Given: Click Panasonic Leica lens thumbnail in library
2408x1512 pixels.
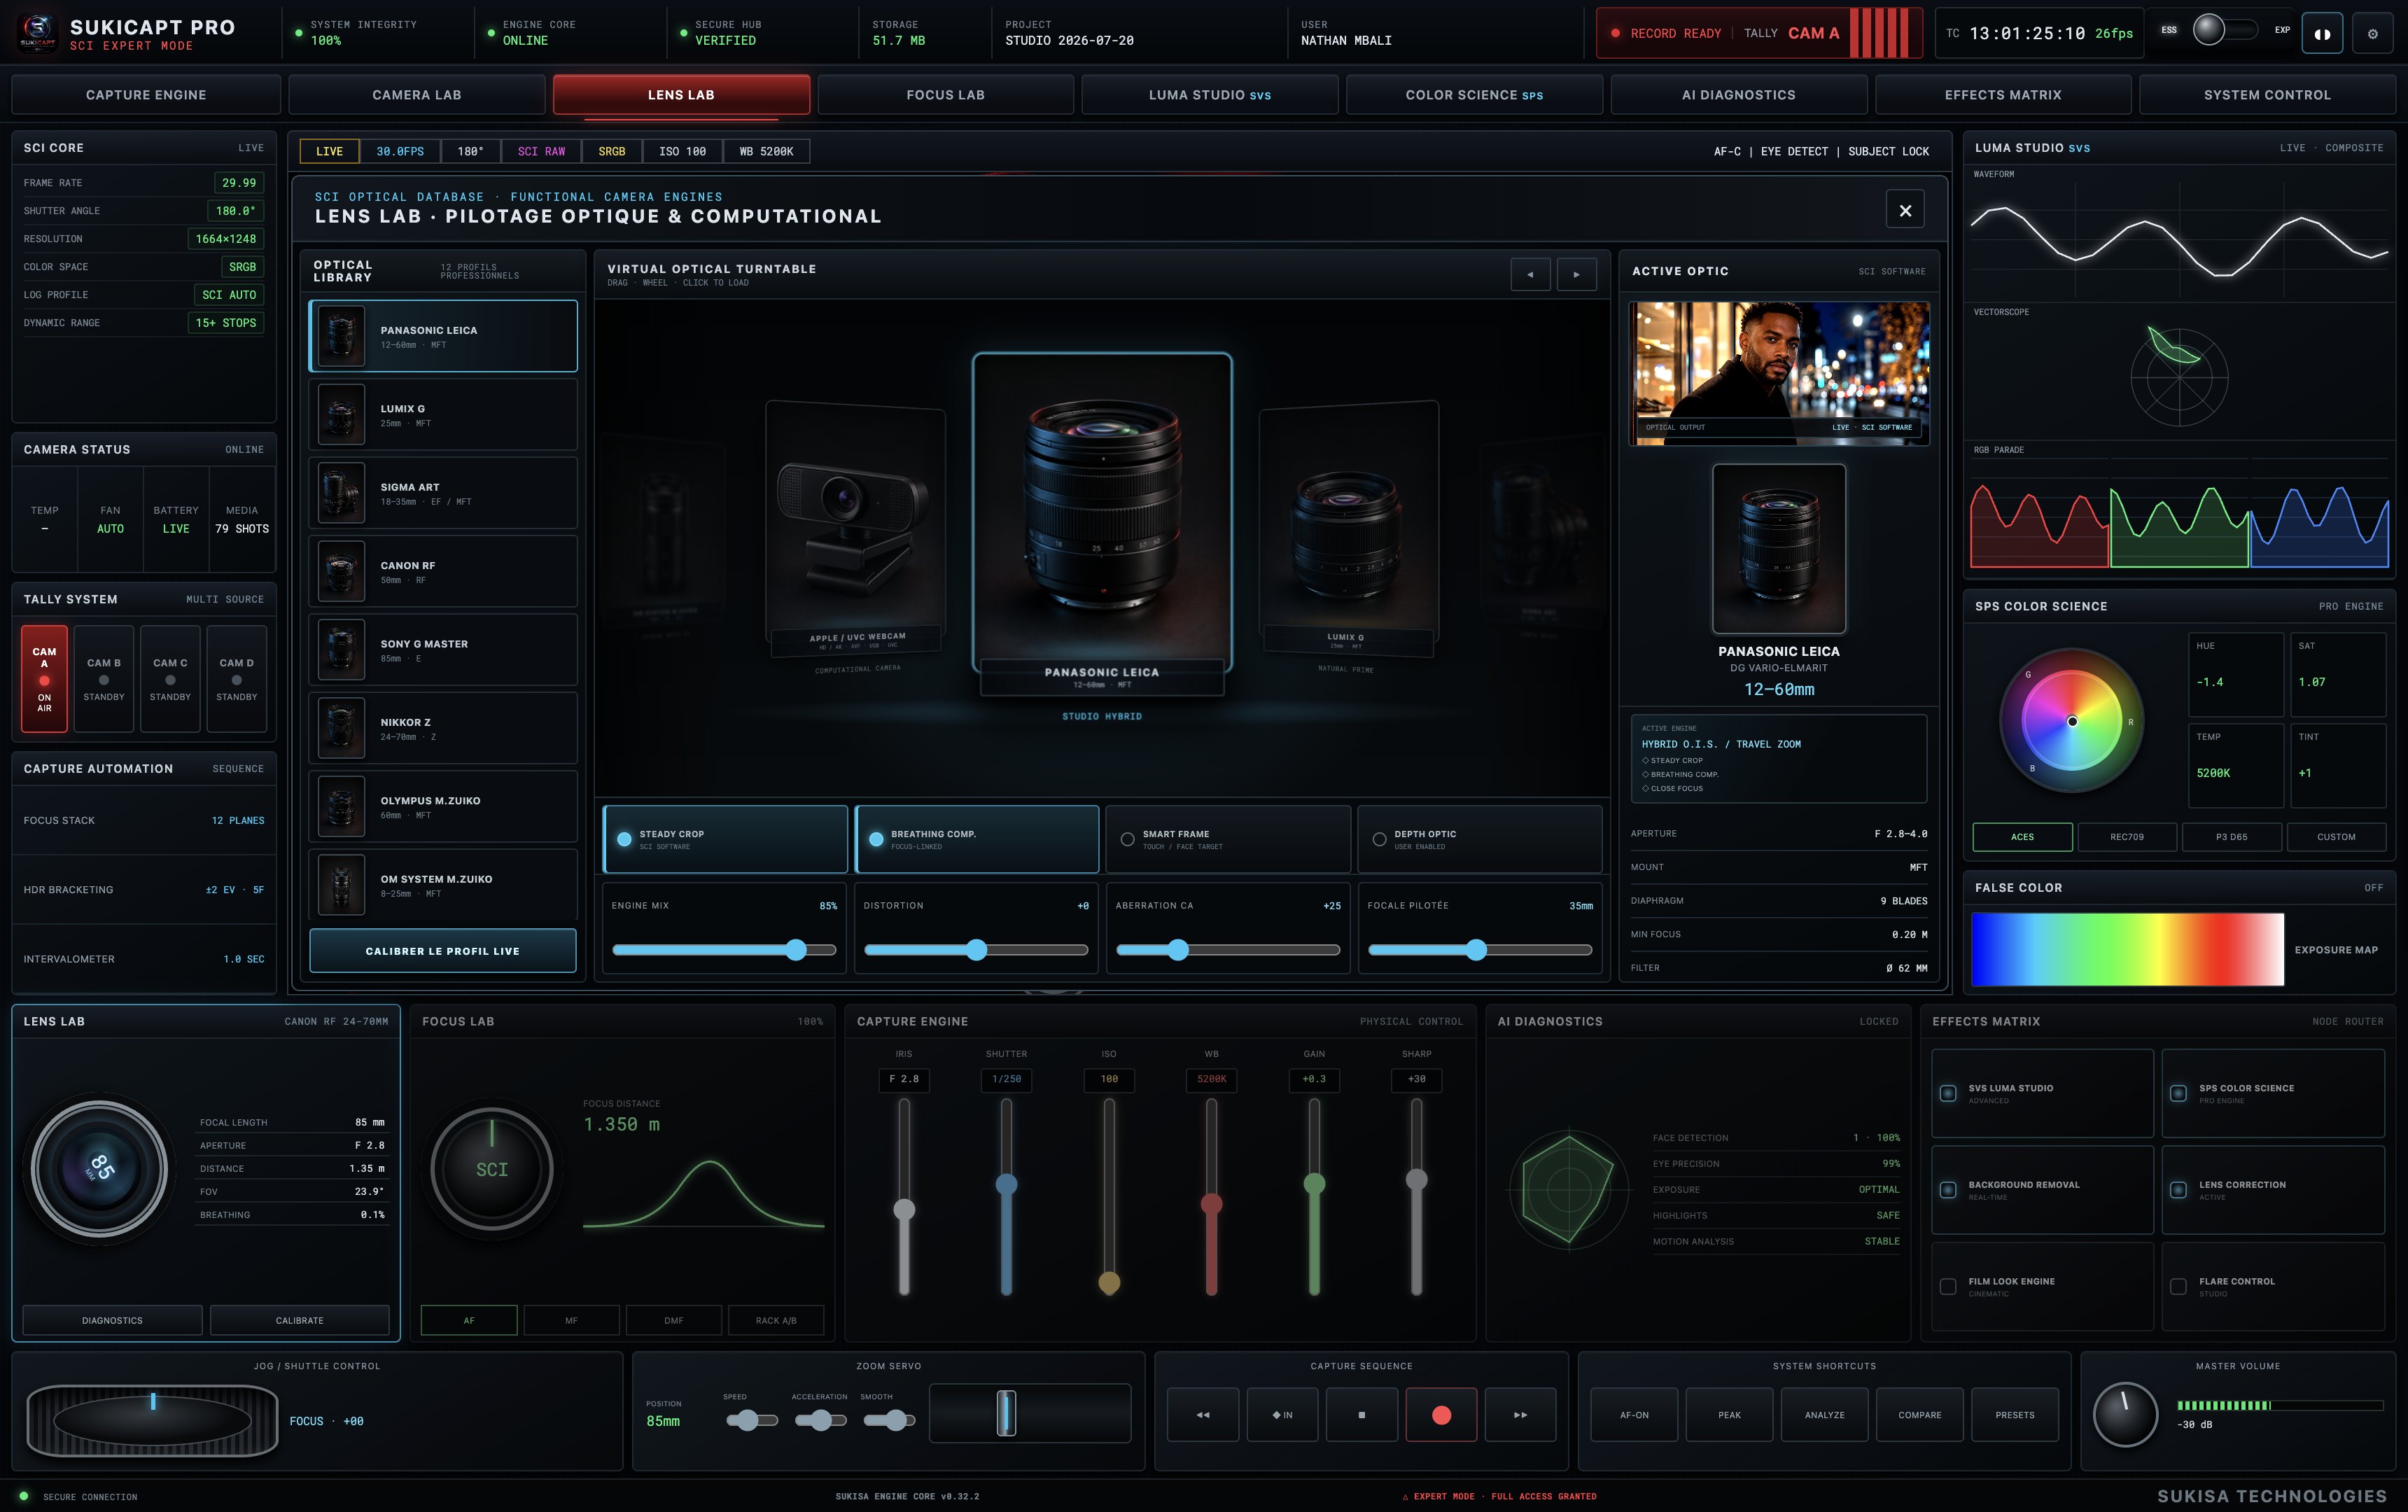Looking at the screenshot, I should 341,336.
